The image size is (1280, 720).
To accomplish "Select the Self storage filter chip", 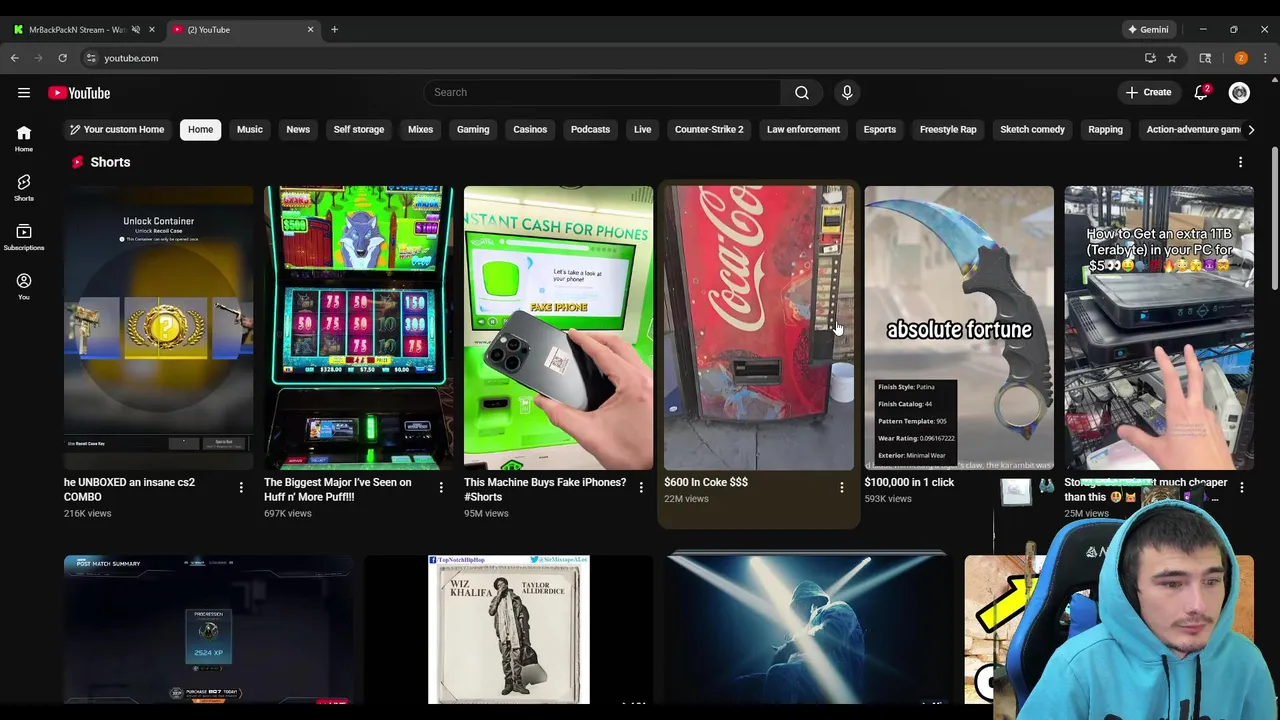I will tap(359, 129).
